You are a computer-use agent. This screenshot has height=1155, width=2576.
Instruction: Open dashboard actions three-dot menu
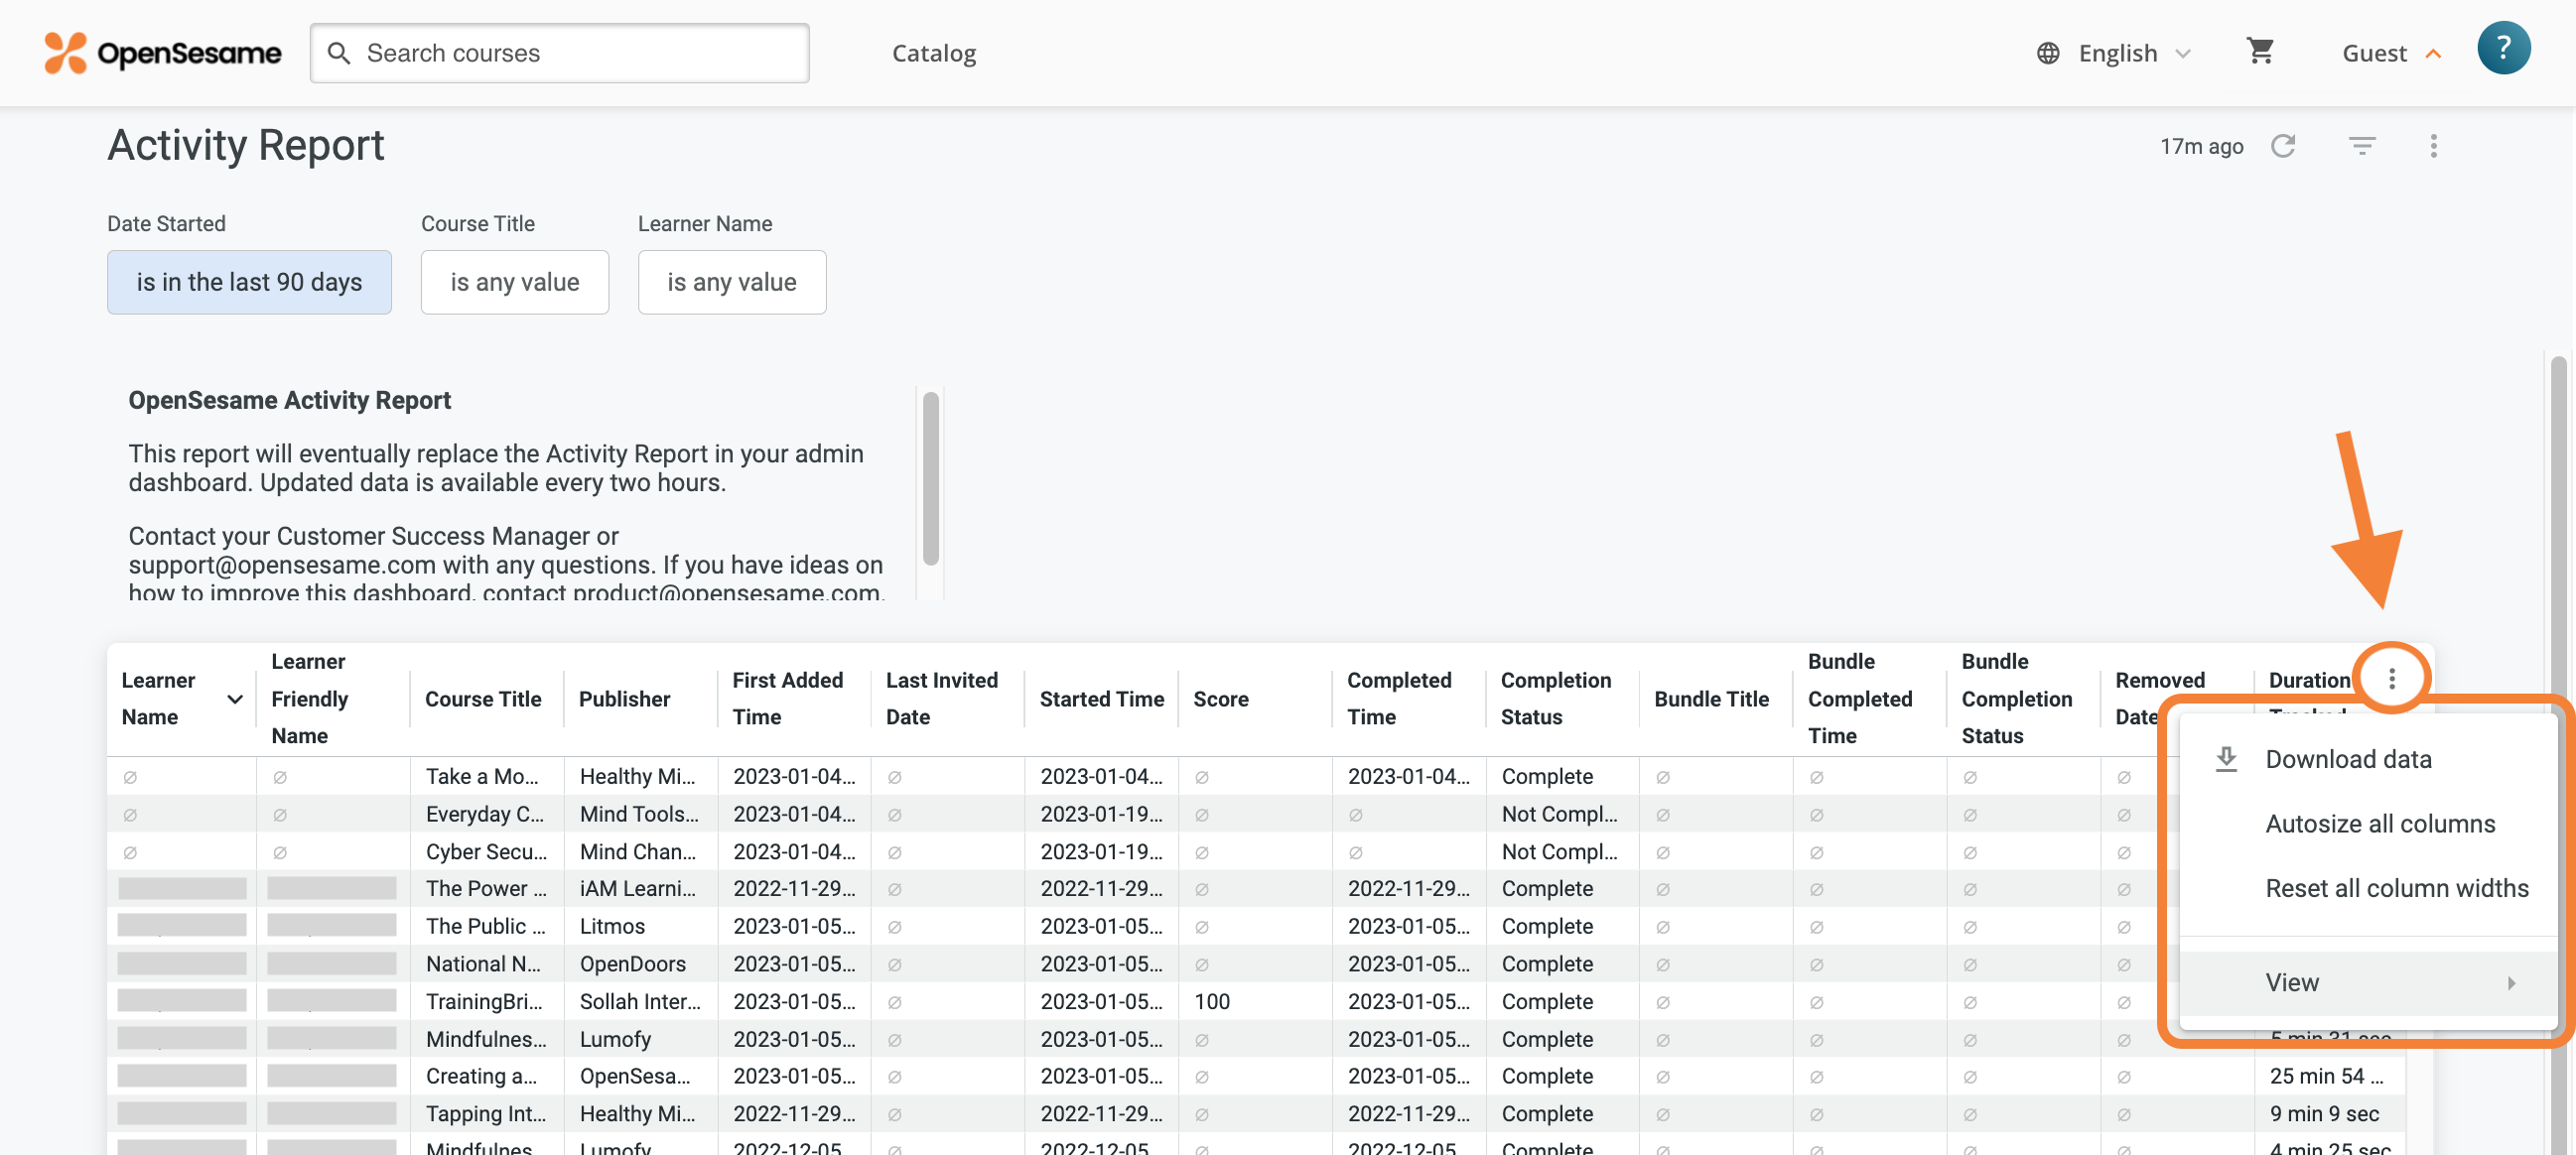coord(2433,146)
